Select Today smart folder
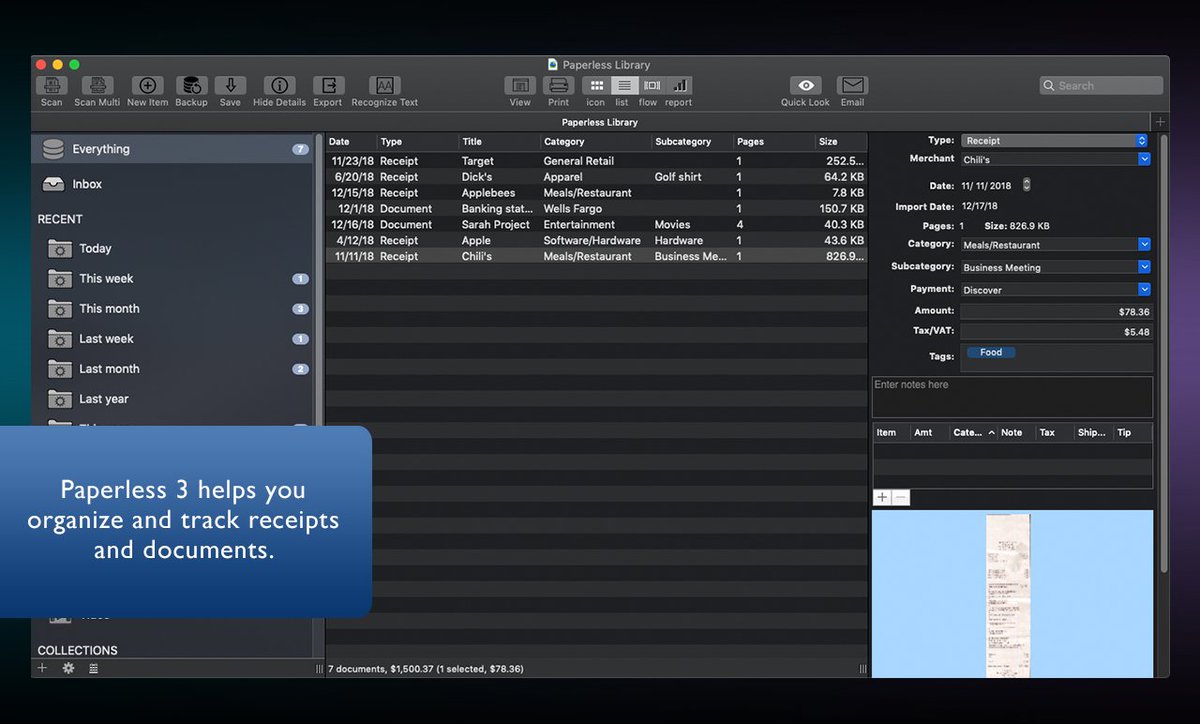This screenshot has width=1200, height=724. tap(172, 249)
